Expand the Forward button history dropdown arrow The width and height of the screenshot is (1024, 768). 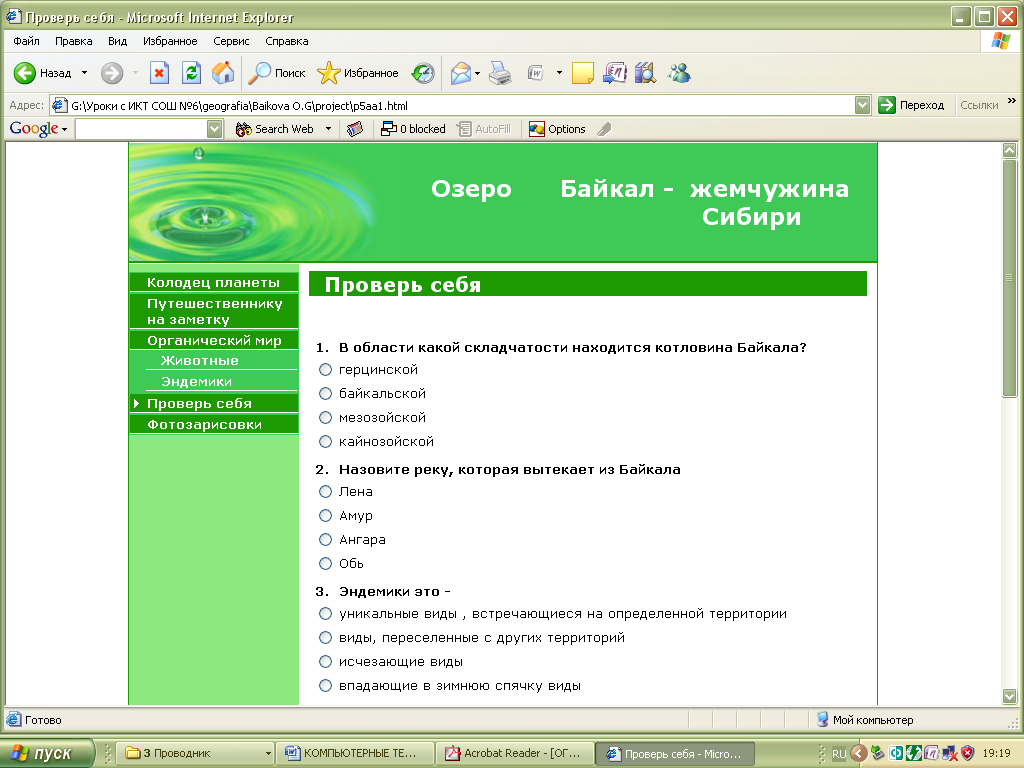point(135,73)
